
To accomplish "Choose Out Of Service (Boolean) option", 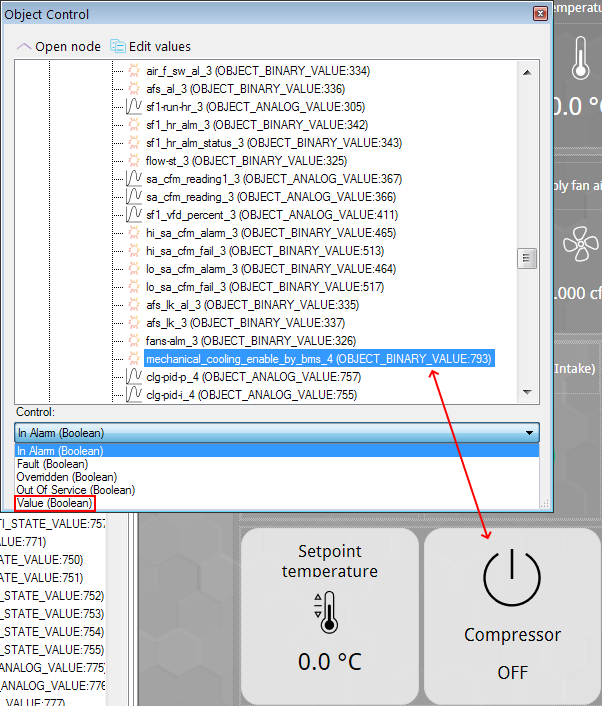I will coord(75,490).
